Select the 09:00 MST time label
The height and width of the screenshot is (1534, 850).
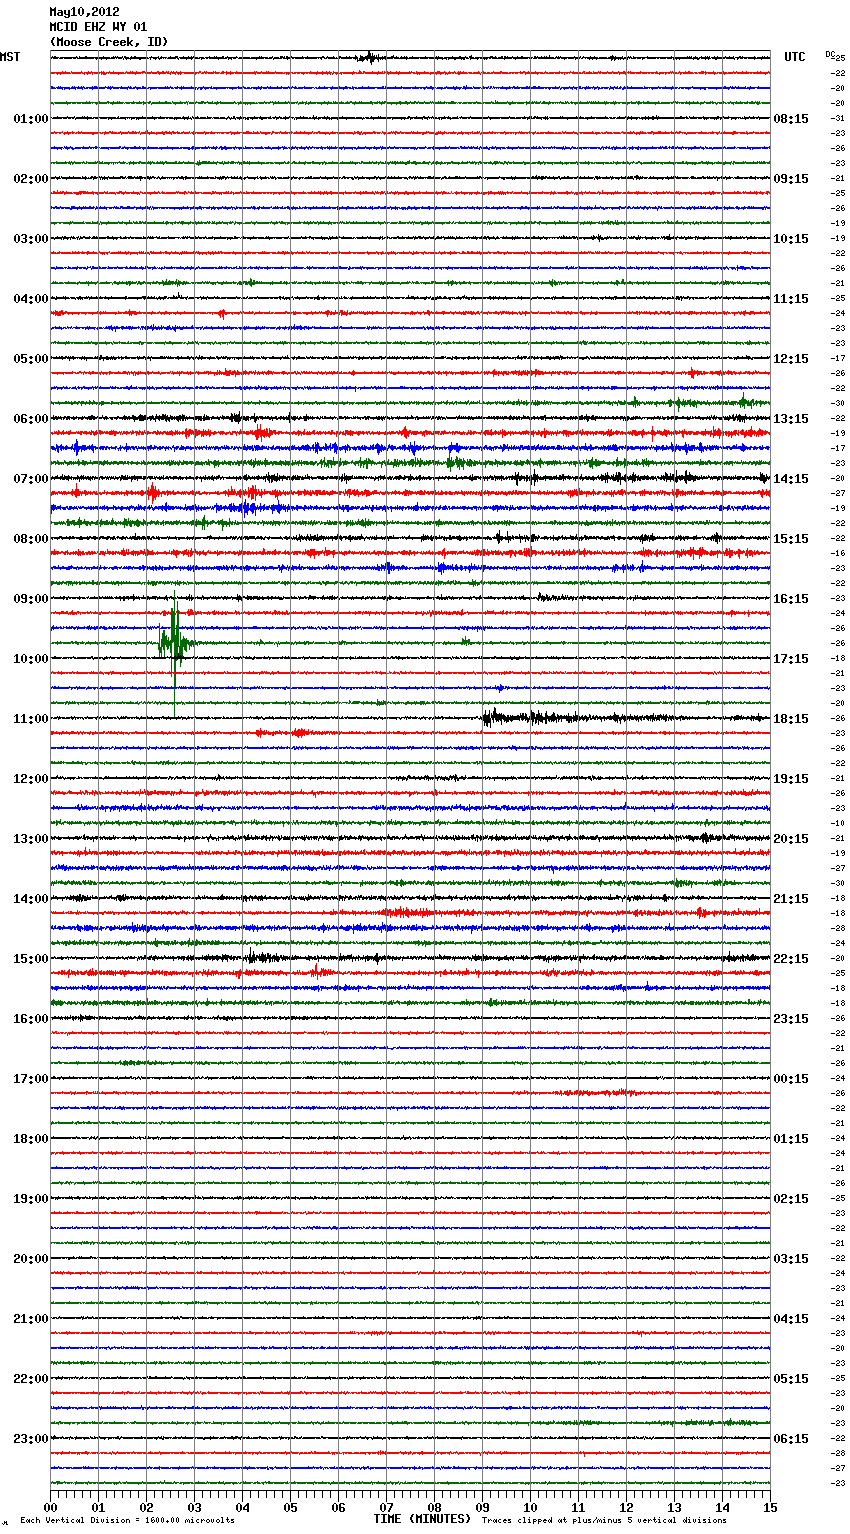point(31,599)
